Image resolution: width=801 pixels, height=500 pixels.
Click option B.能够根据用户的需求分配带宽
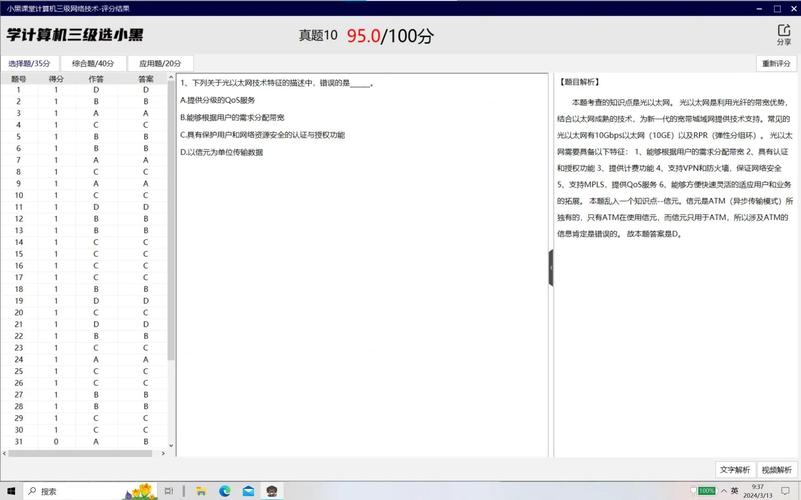(x=232, y=117)
